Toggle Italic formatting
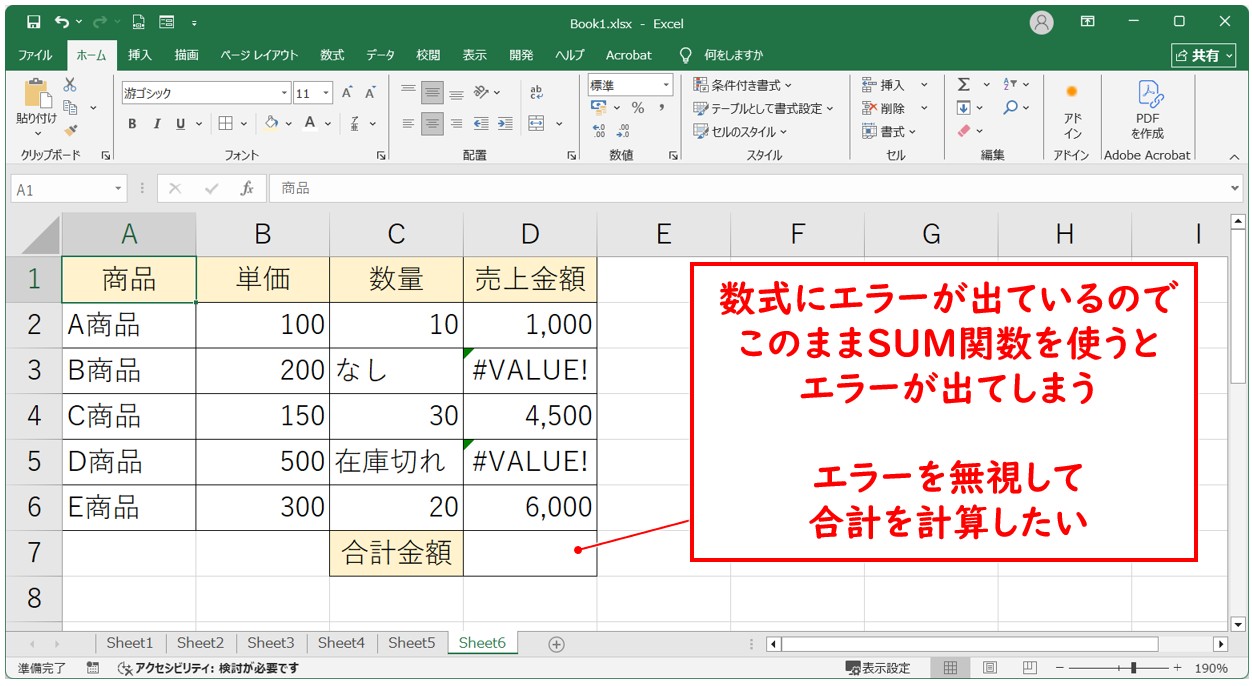Image resolution: width=1252 pixels, height=686 pixels. click(156, 124)
